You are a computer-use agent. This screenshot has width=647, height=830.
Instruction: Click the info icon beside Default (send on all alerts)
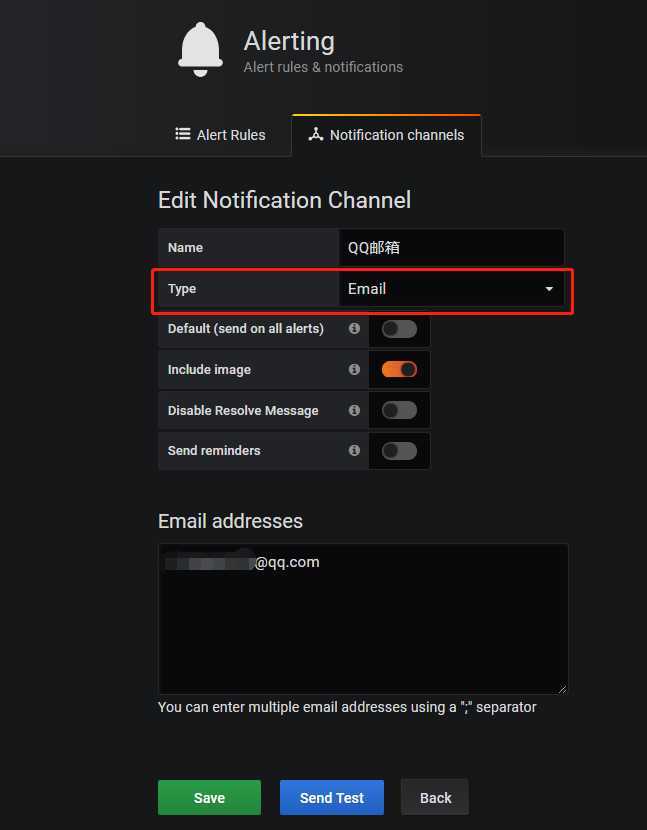point(354,328)
